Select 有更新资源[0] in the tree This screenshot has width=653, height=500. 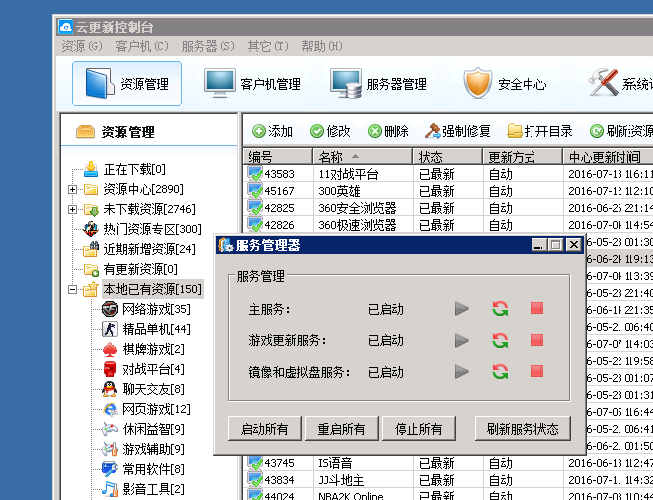[140, 269]
